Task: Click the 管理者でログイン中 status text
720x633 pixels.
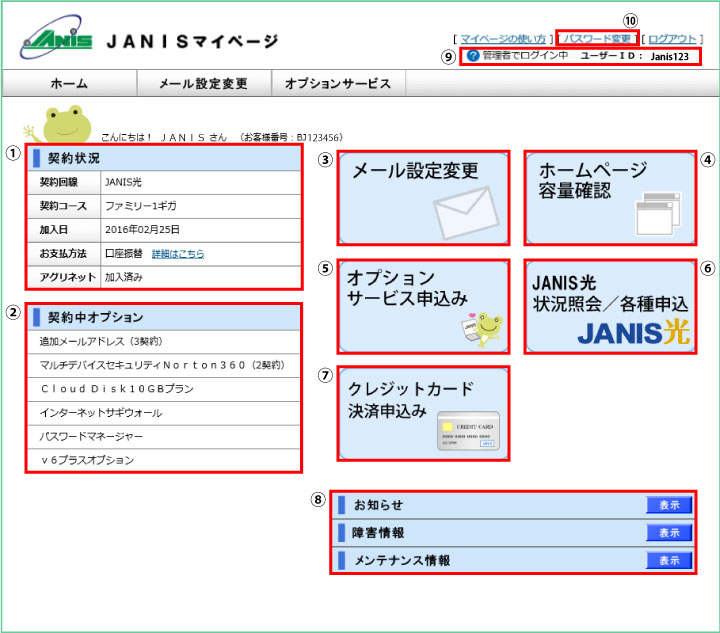Action: [x=525, y=56]
